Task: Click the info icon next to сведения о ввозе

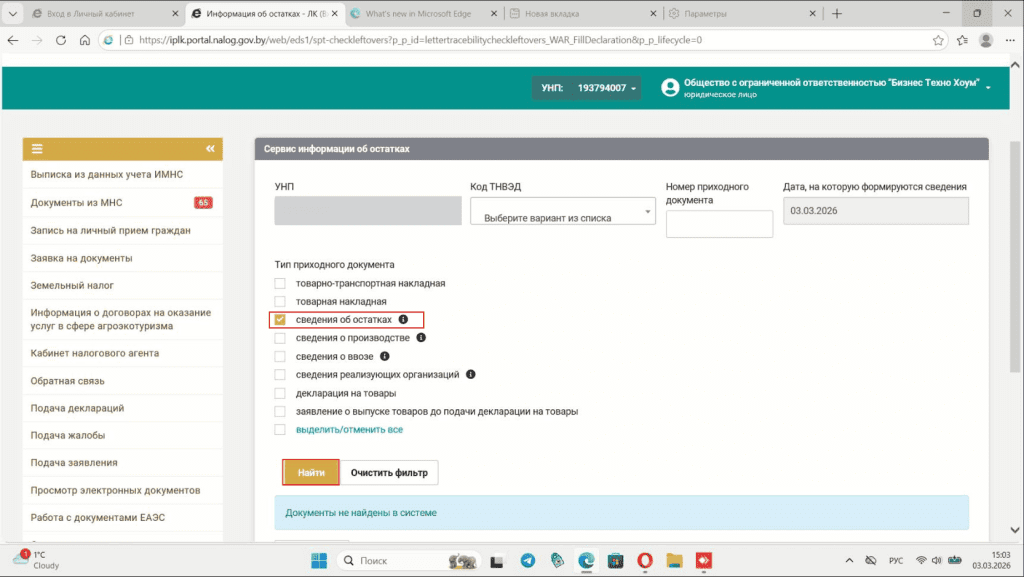Action: tap(385, 356)
